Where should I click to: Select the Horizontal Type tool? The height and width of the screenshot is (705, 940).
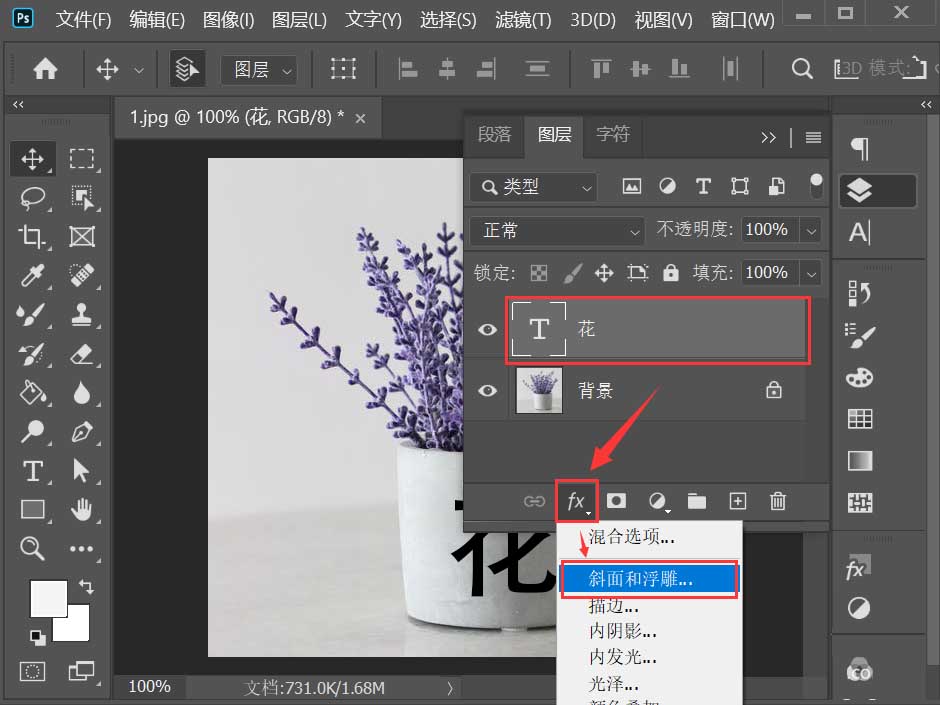[x=33, y=471]
